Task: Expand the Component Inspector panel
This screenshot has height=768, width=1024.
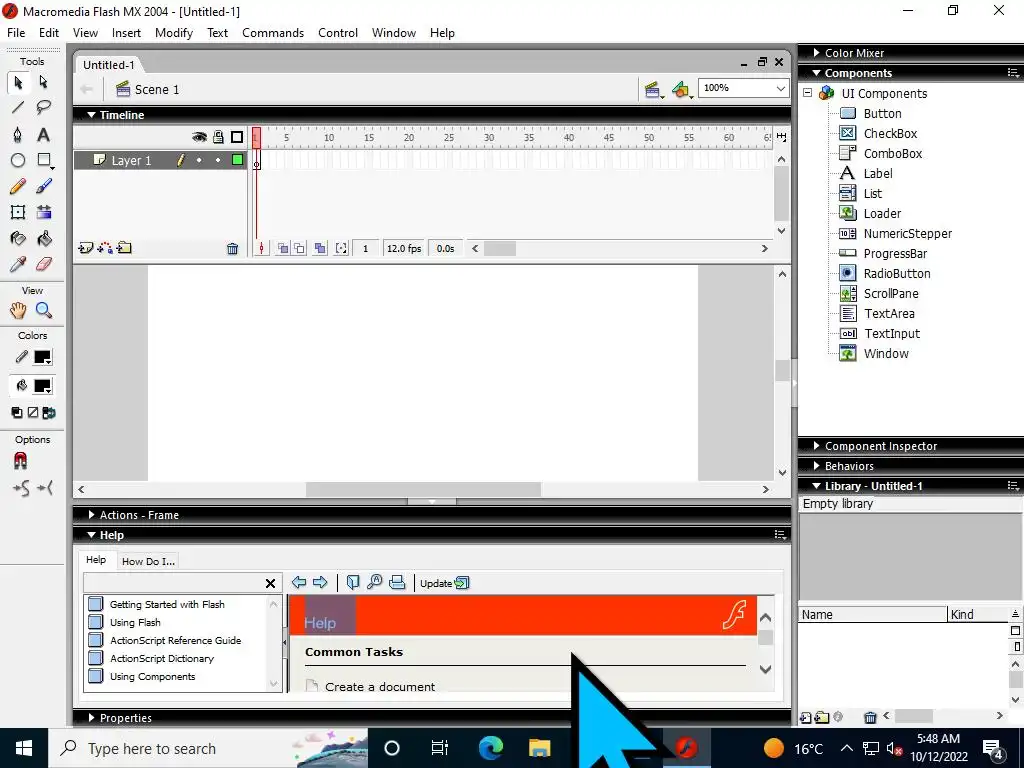Action: coord(816,445)
